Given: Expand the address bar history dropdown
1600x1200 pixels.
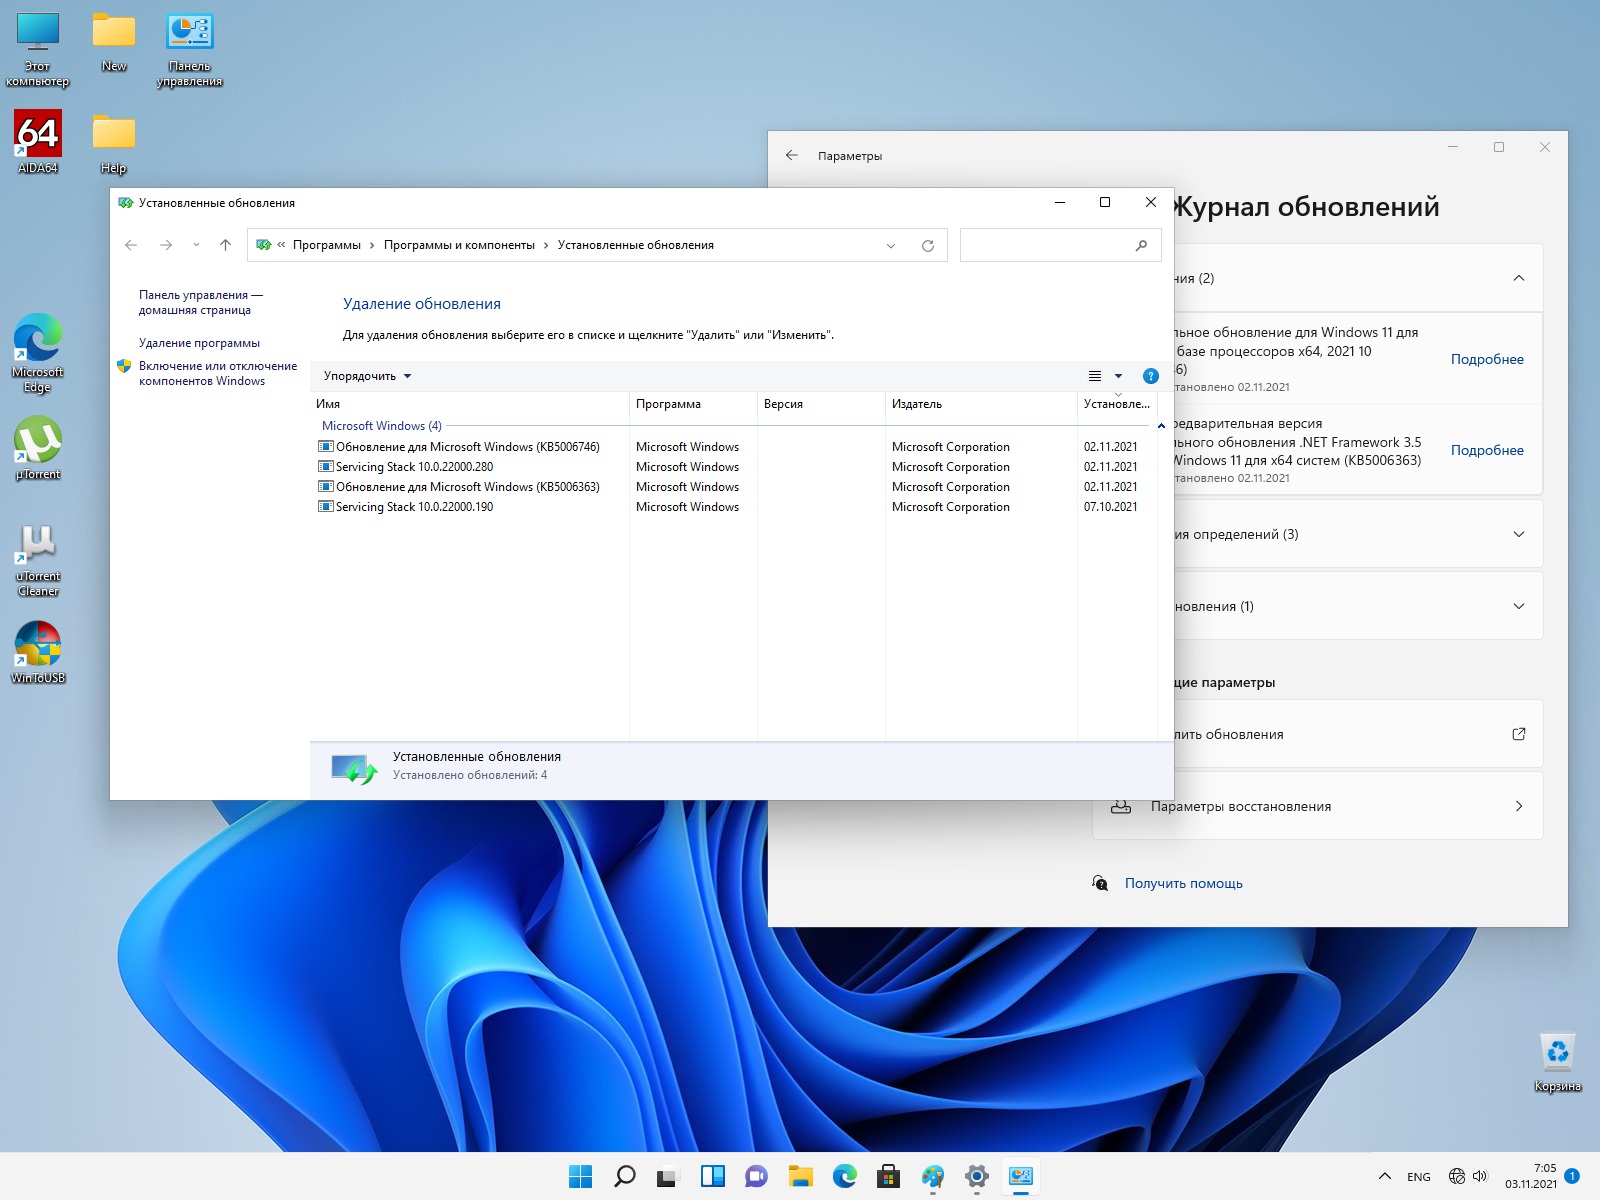Looking at the screenshot, I should pos(891,245).
